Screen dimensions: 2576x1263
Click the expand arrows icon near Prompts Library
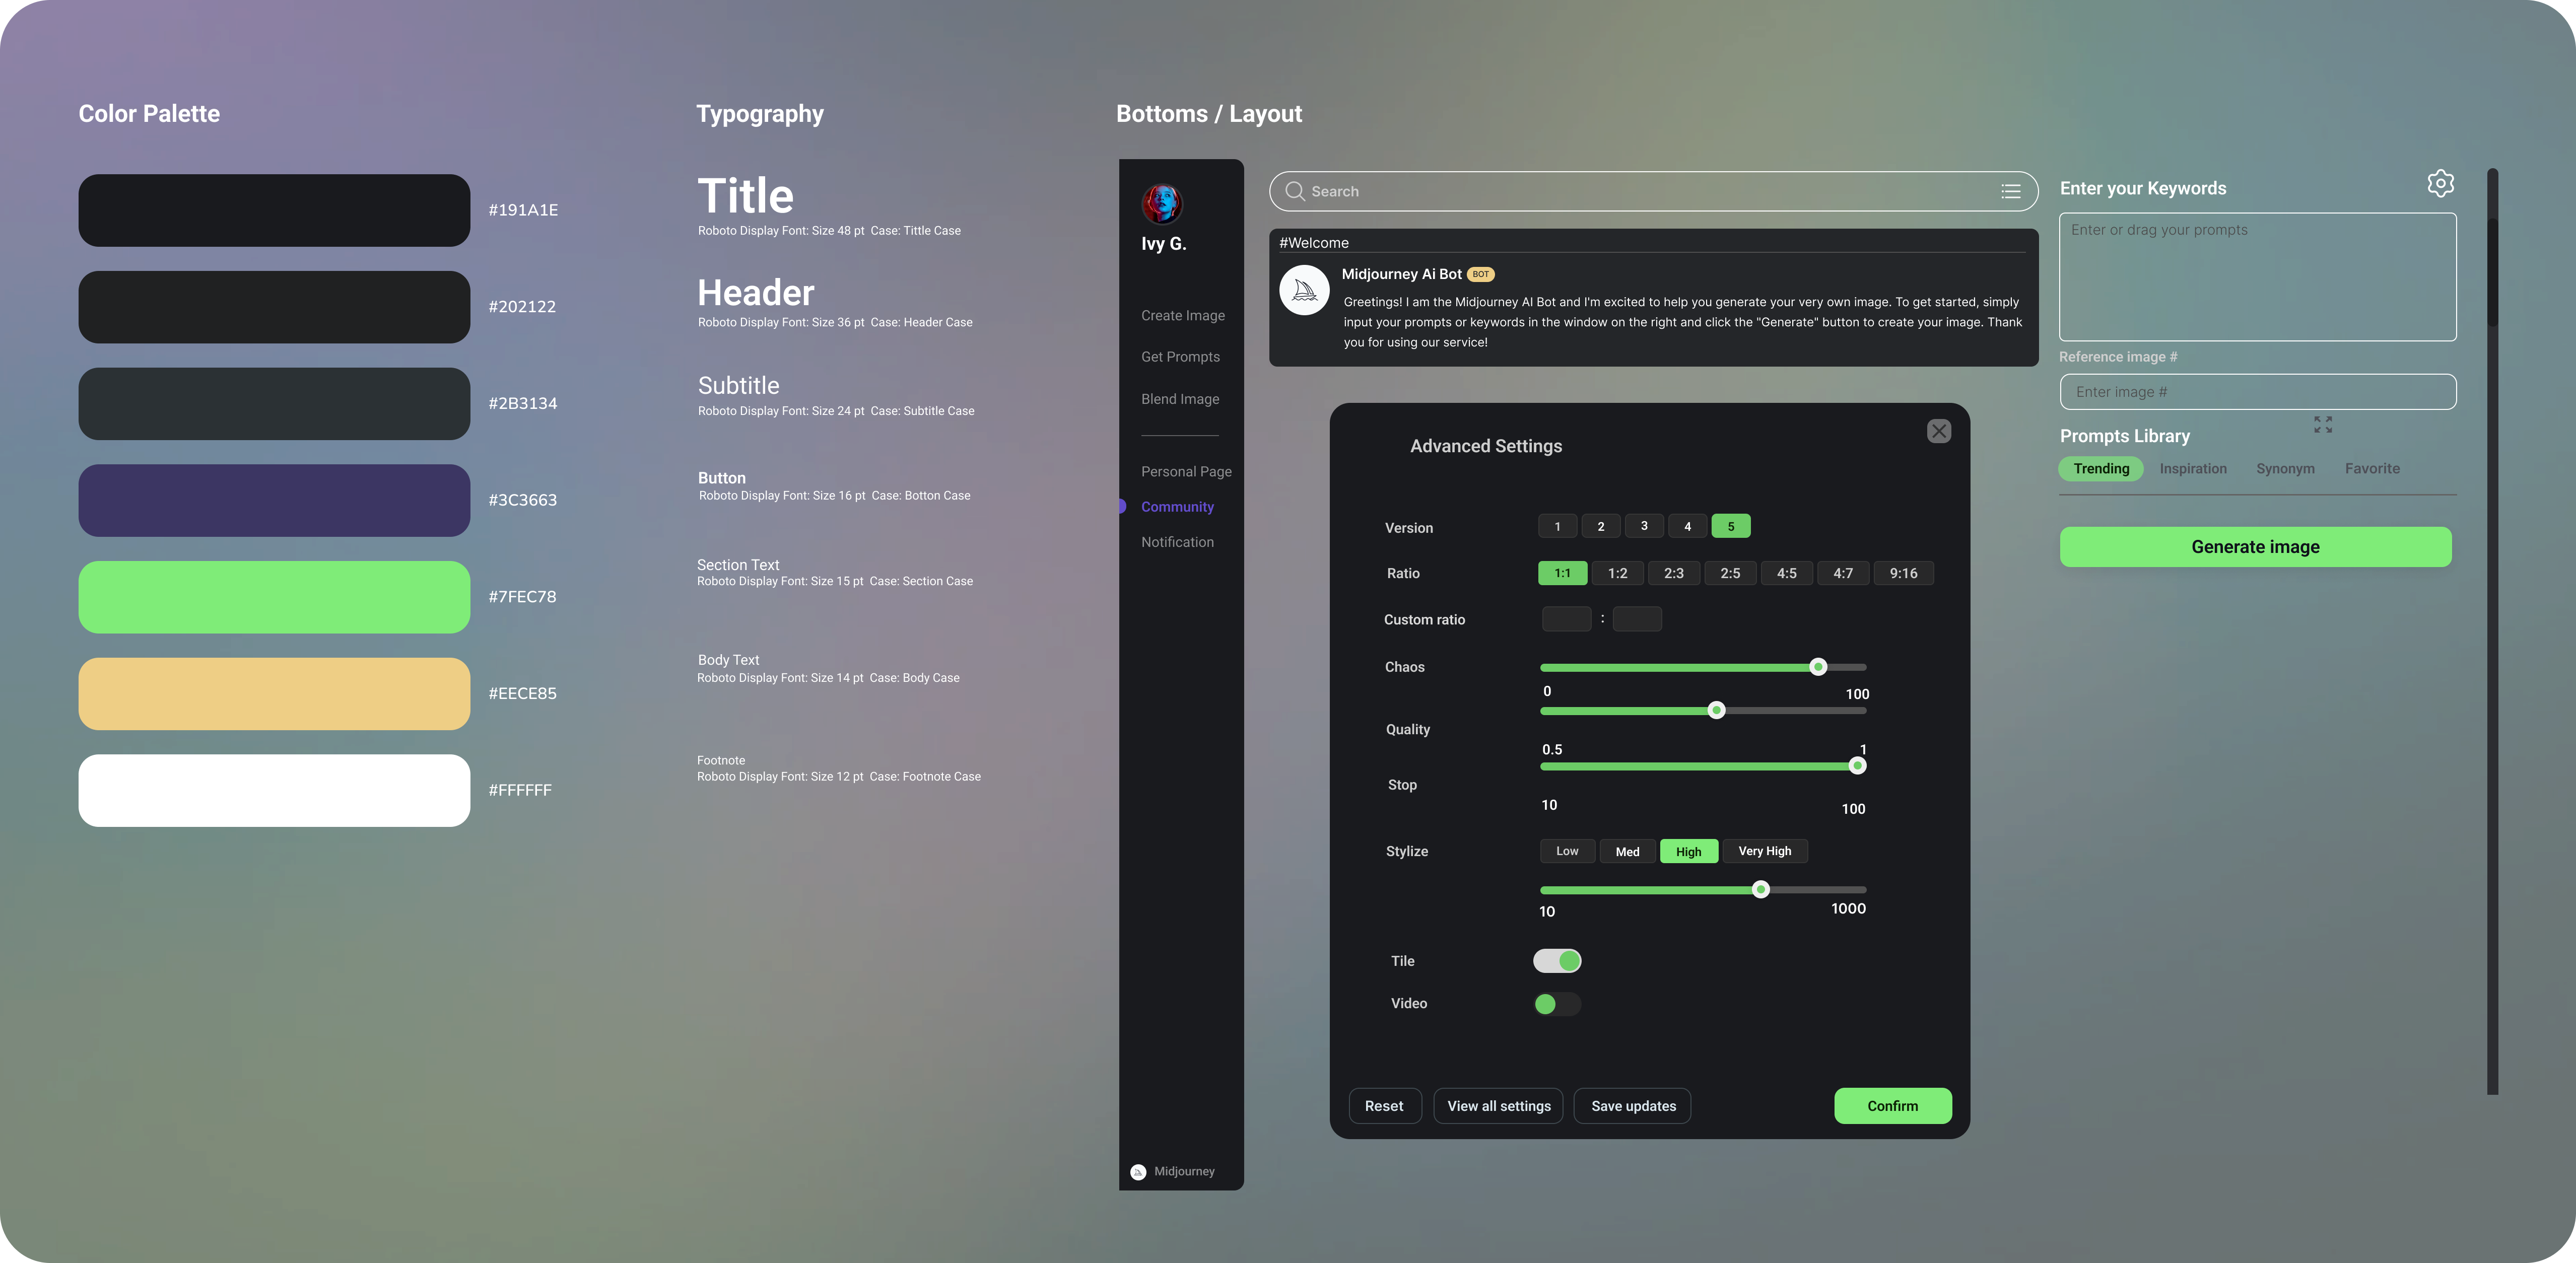2322,425
